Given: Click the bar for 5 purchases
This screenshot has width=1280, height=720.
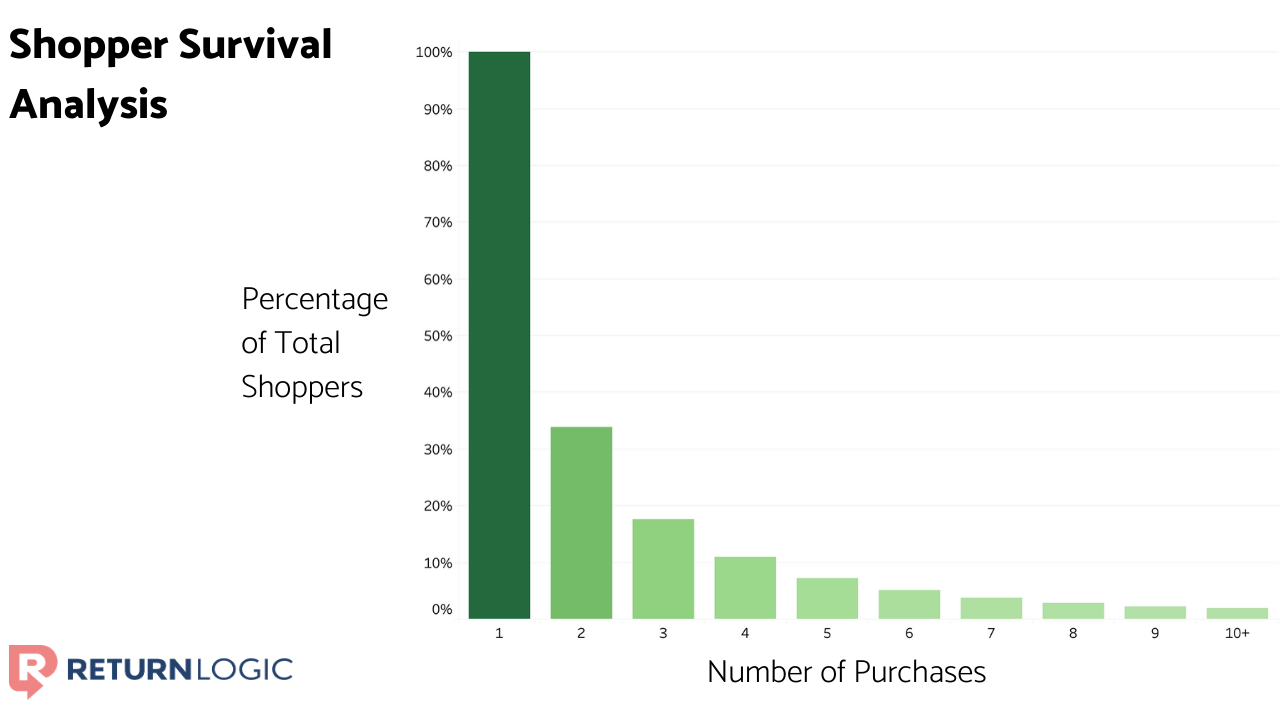Looking at the screenshot, I should 827,598.
